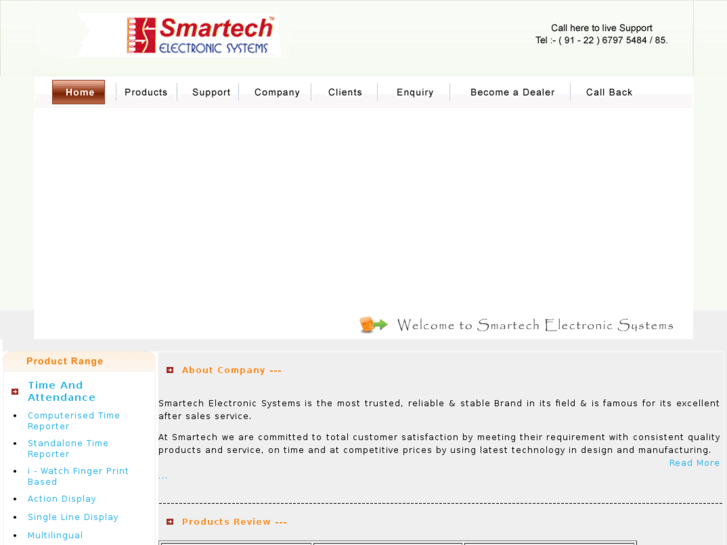Click the Call here to live Support text
Image resolution: width=727 pixels, height=545 pixels.
coord(601,28)
